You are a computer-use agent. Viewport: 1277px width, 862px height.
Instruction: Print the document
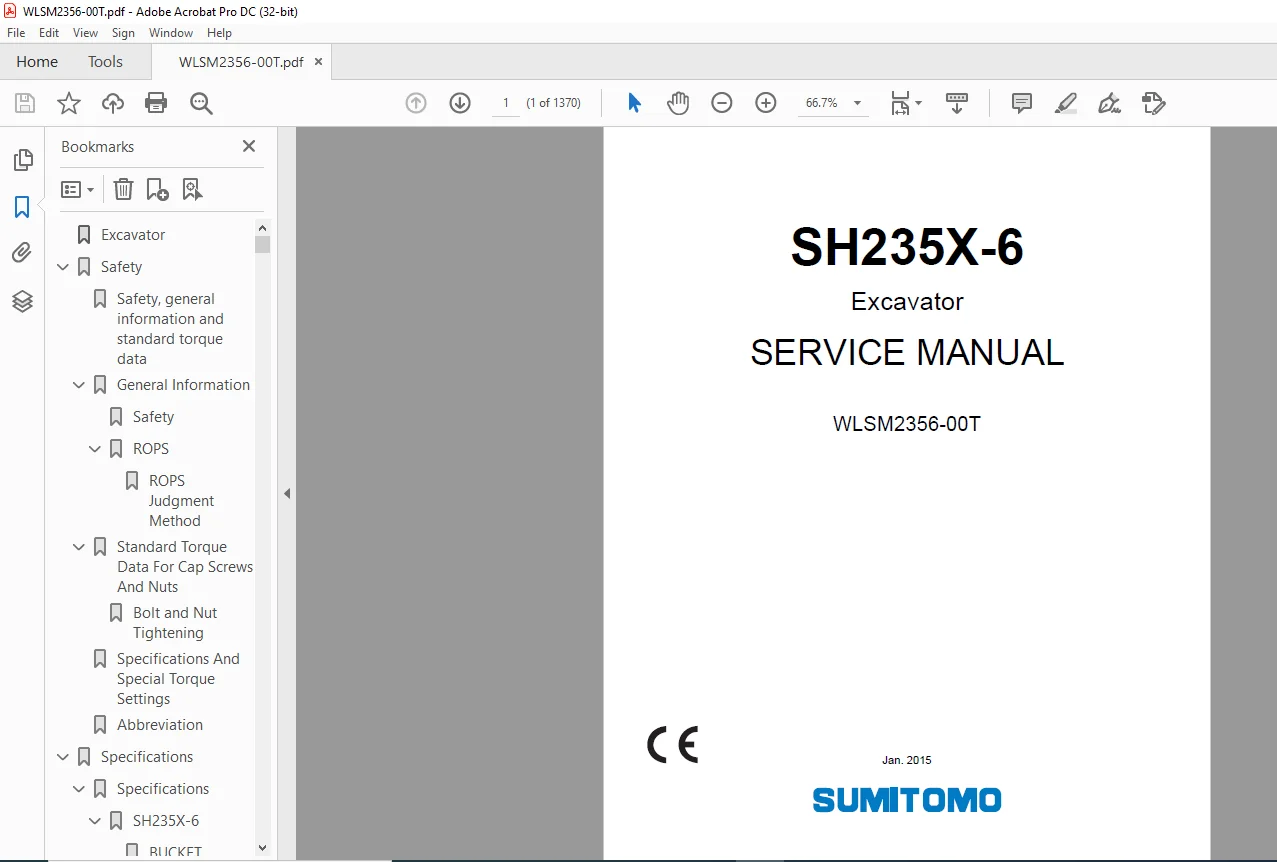click(156, 103)
